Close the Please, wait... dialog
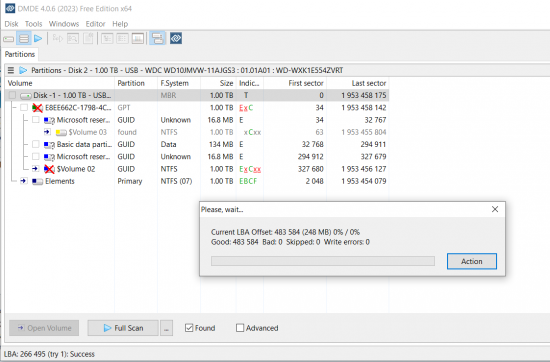550x362 pixels. click(495, 209)
